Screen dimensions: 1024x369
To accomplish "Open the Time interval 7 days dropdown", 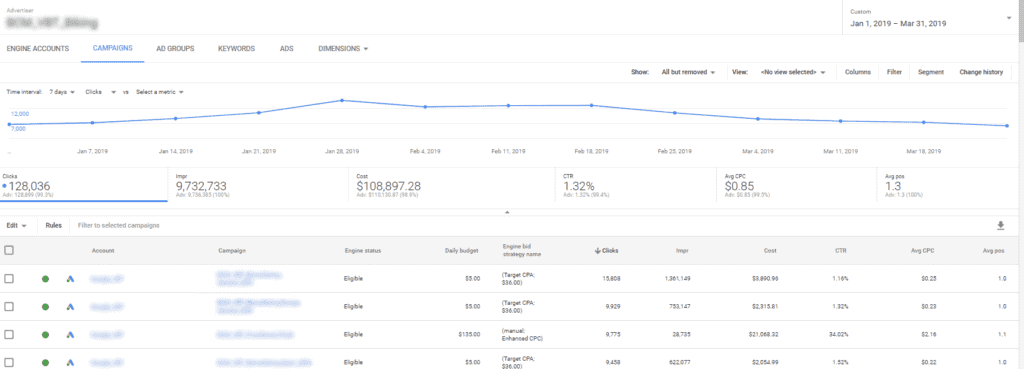I will tap(62, 92).
